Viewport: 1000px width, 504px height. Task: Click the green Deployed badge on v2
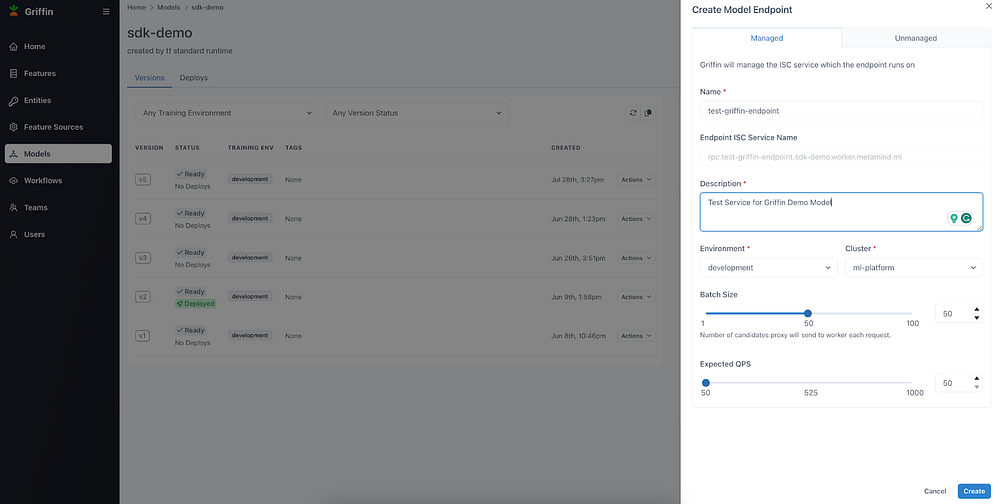pos(196,304)
